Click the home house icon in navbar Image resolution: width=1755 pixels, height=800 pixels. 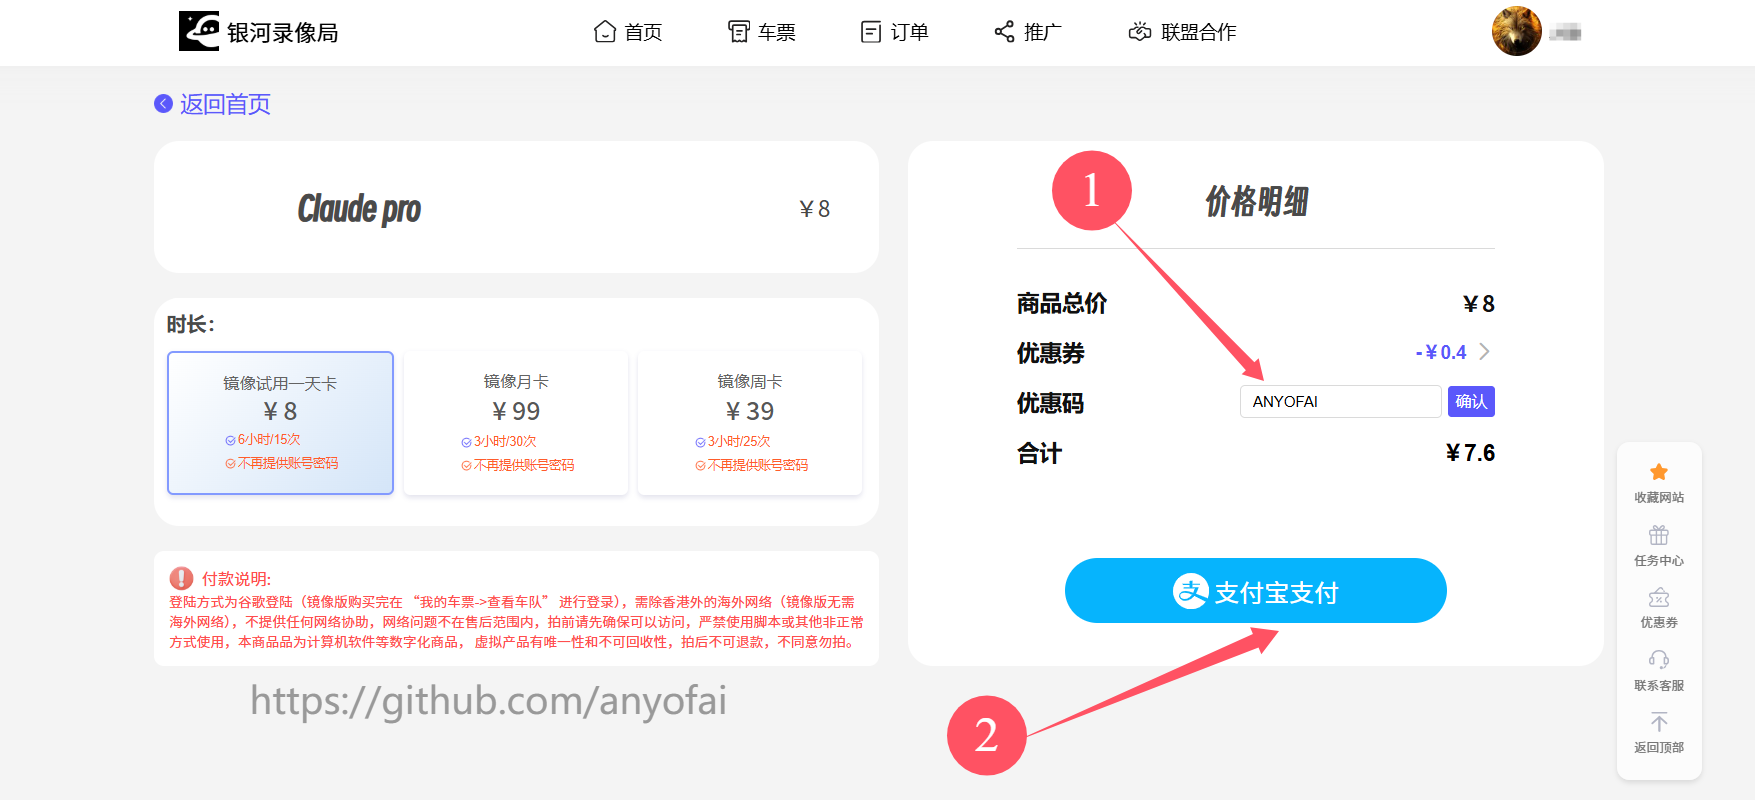coord(604,32)
